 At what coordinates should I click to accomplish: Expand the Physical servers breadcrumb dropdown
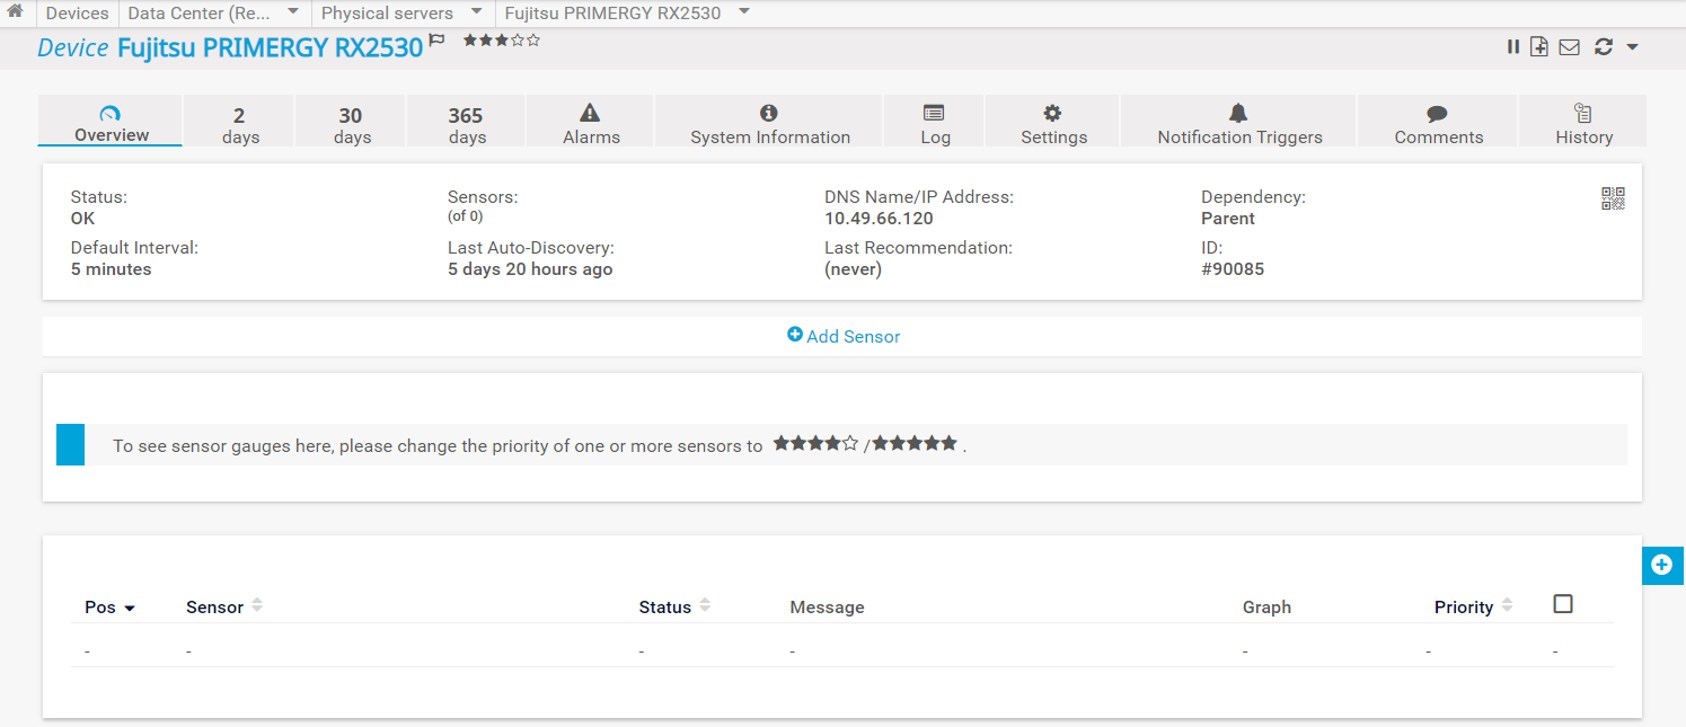[476, 12]
